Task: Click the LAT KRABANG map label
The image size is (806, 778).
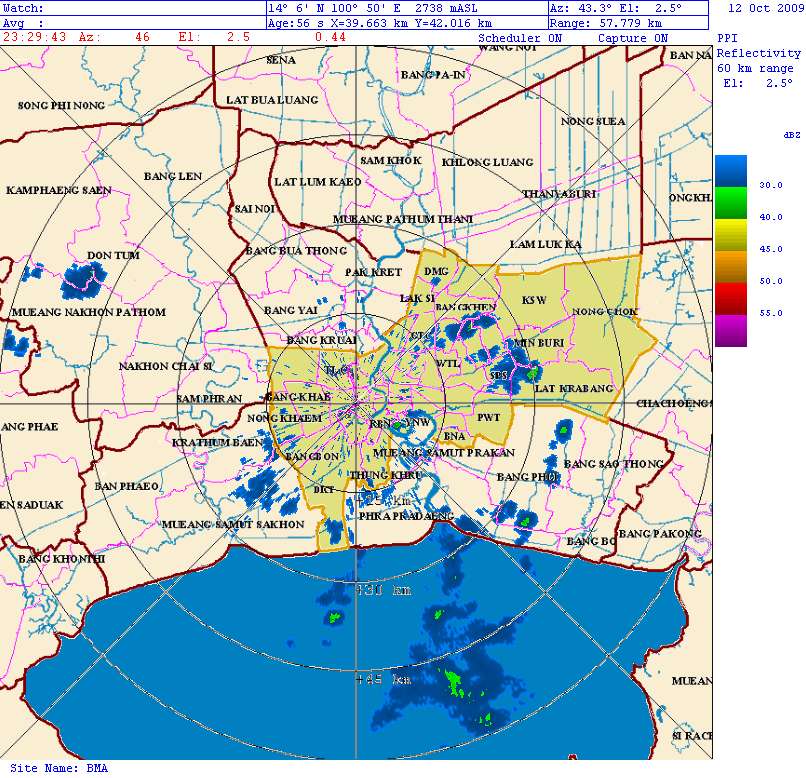Action: pyautogui.click(x=573, y=388)
